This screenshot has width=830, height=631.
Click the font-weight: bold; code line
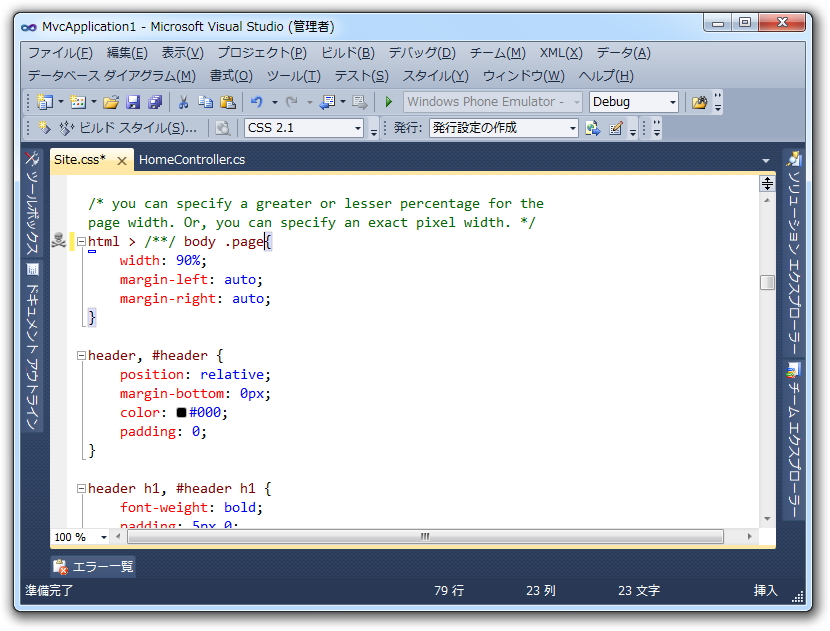pyautogui.click(x=191, y=507)
